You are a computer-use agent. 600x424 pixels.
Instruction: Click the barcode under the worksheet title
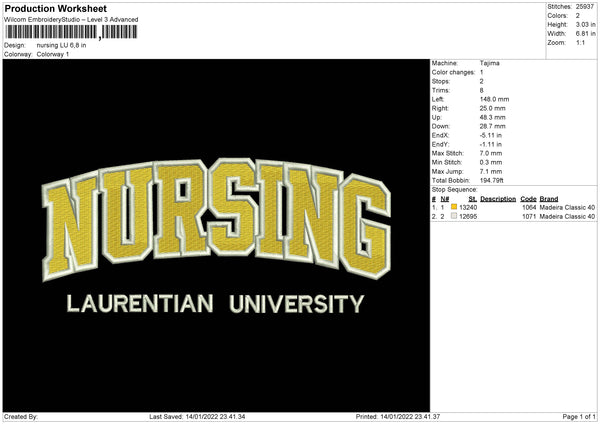coord(71,32)
